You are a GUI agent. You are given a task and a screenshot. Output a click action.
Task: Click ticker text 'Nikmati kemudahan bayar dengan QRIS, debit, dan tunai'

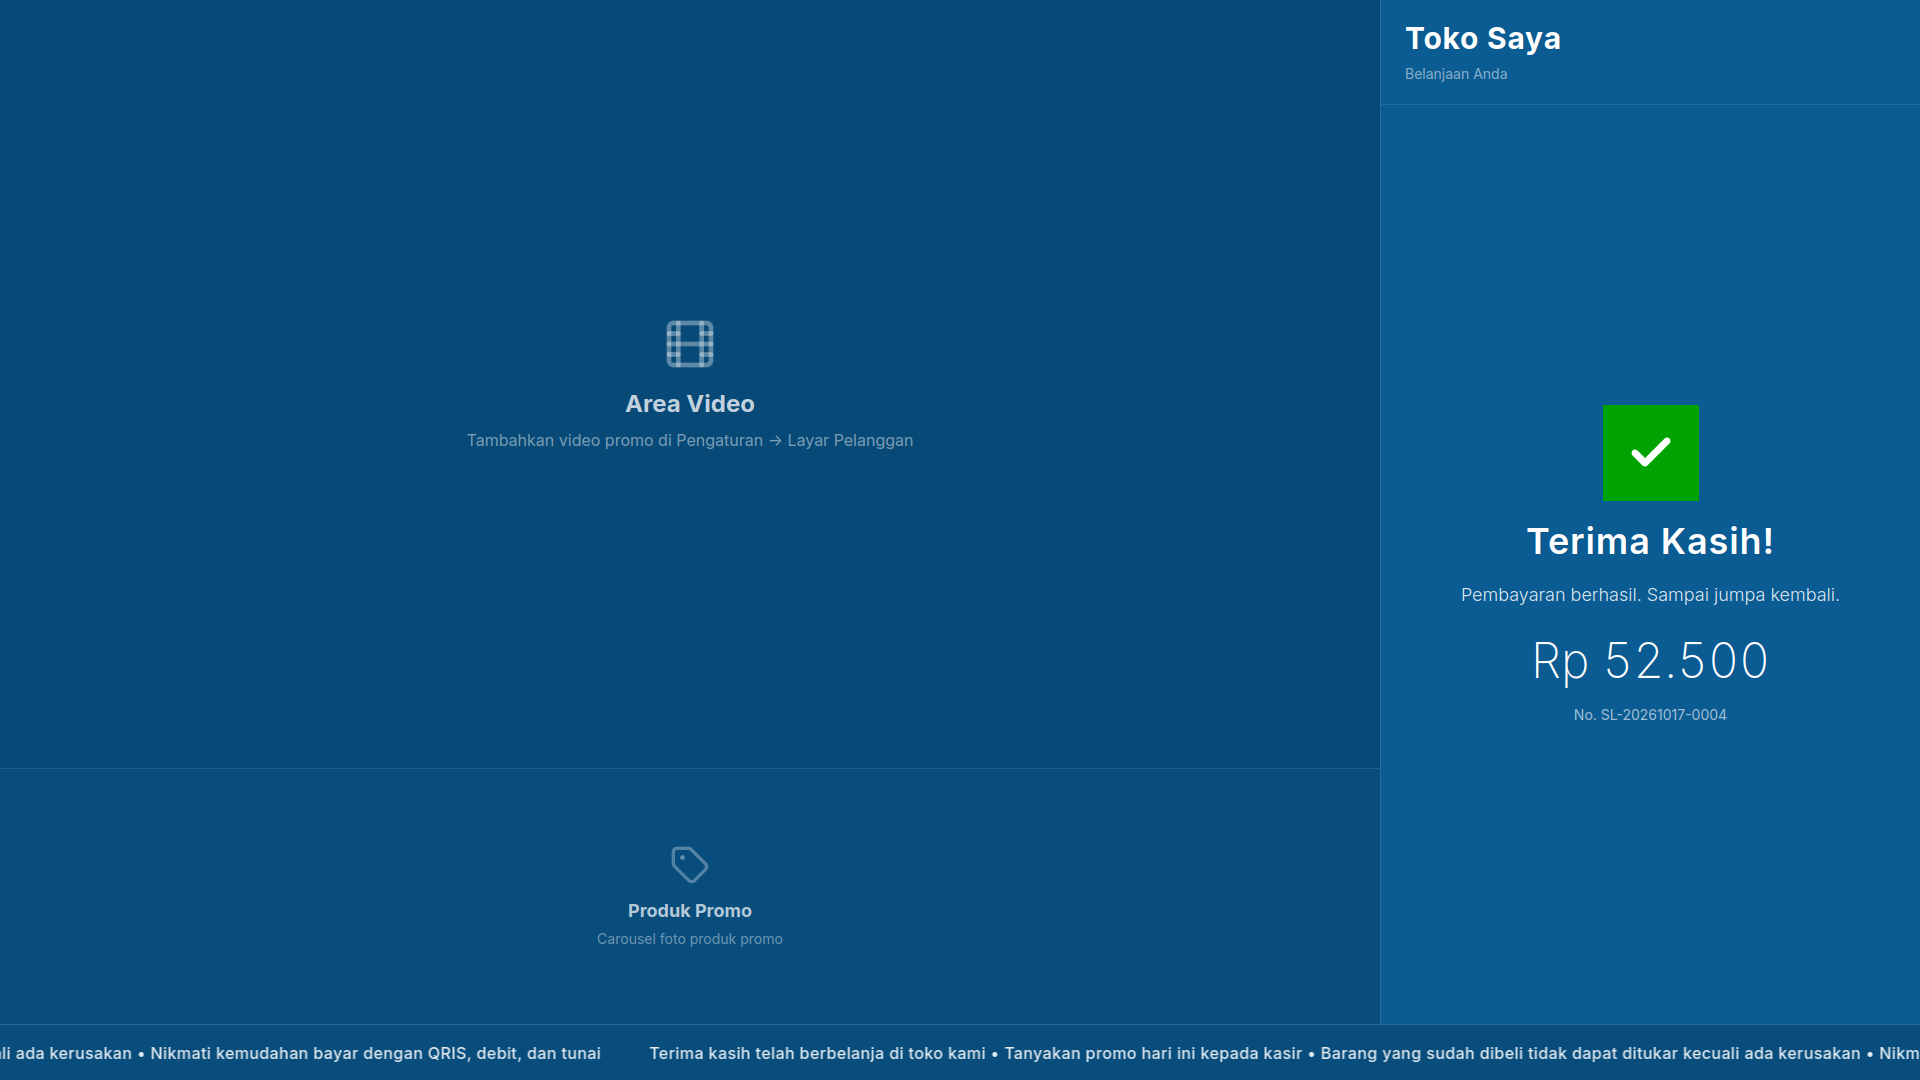point(375,1053)
